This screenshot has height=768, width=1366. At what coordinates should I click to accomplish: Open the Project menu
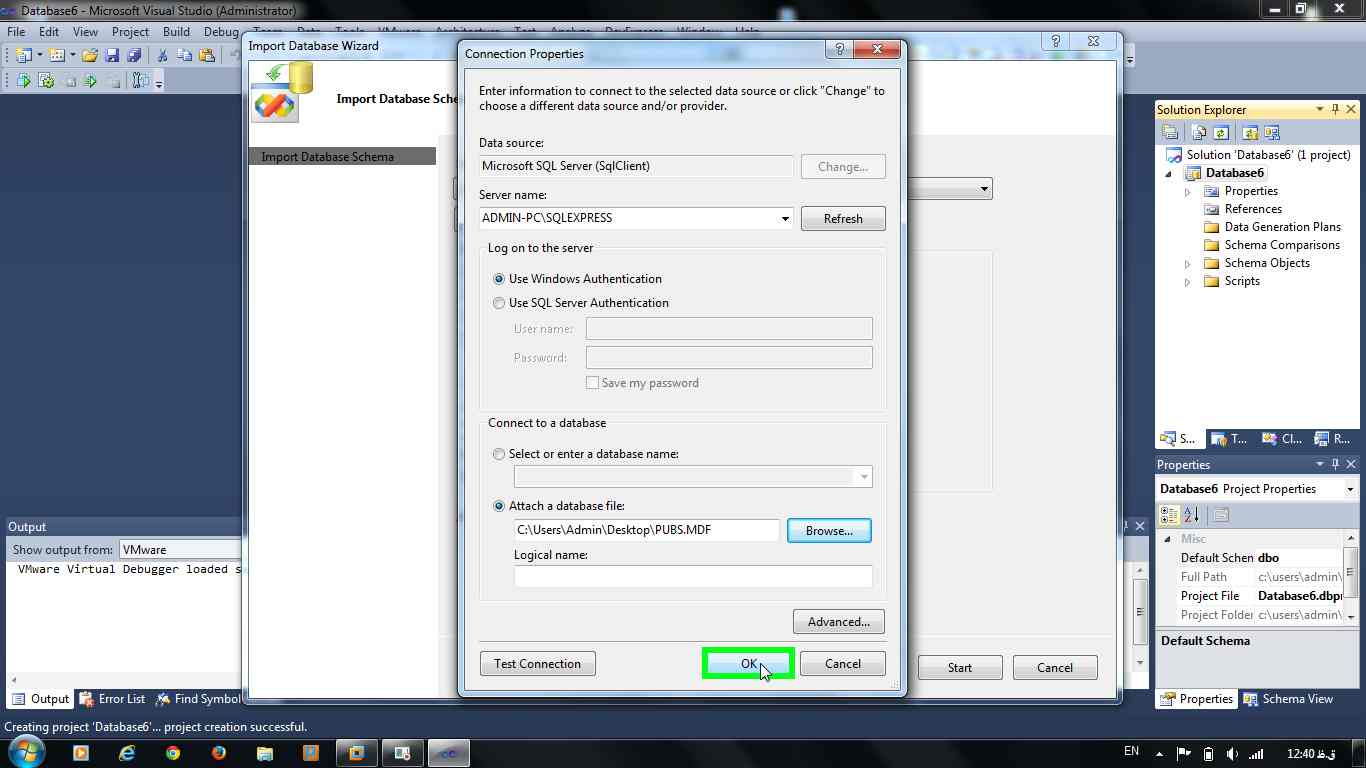(130, 32)
